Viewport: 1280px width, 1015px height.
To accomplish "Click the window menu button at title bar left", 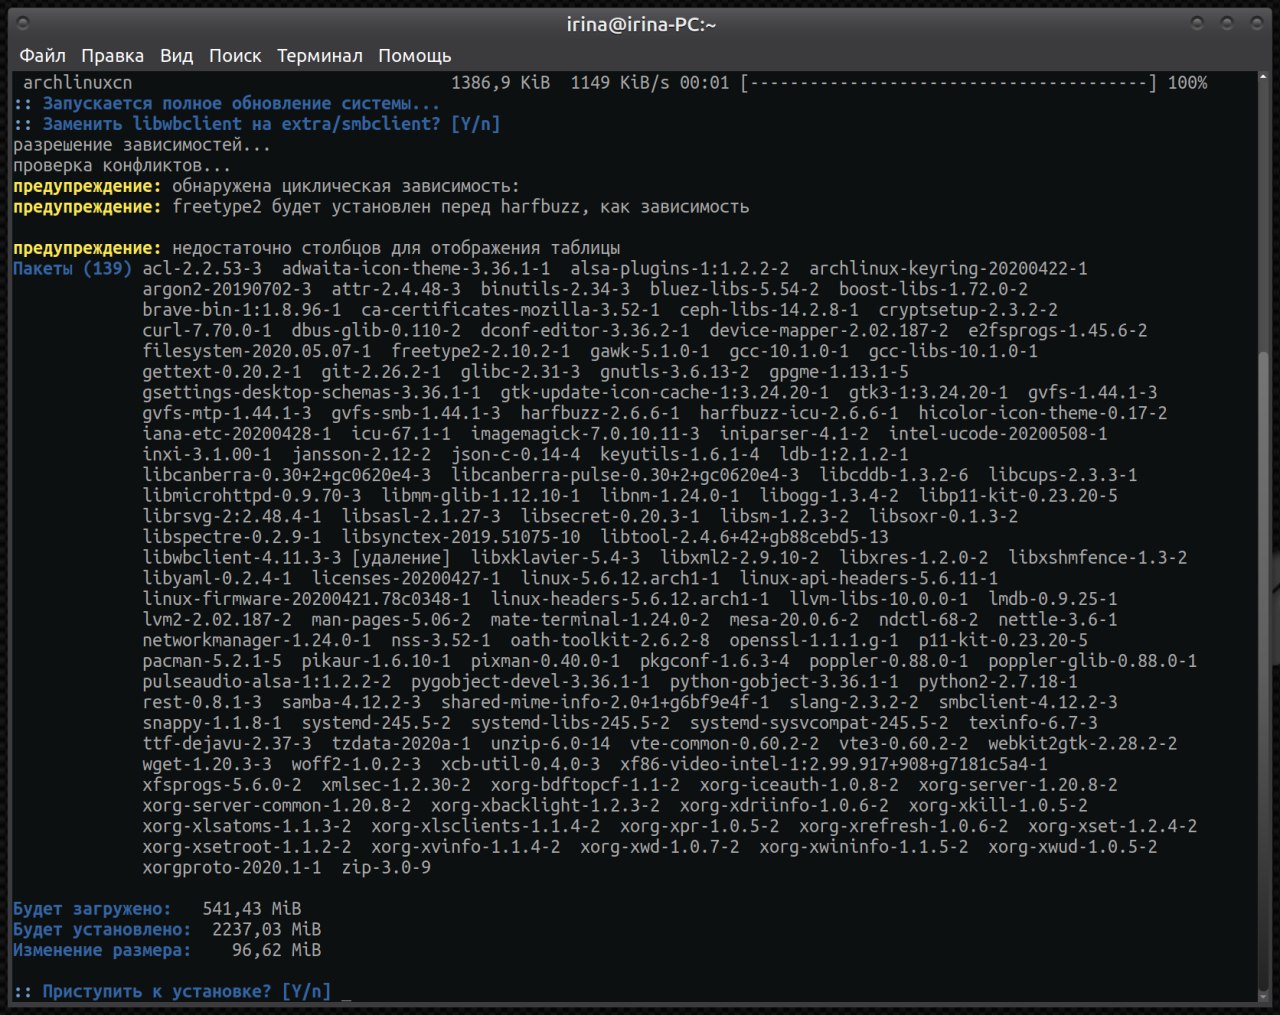I will tap(23, 23).
